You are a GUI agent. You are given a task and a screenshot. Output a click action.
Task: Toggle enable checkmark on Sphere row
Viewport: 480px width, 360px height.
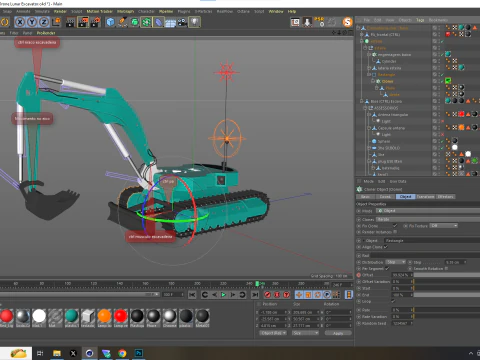tap(442, 141)
